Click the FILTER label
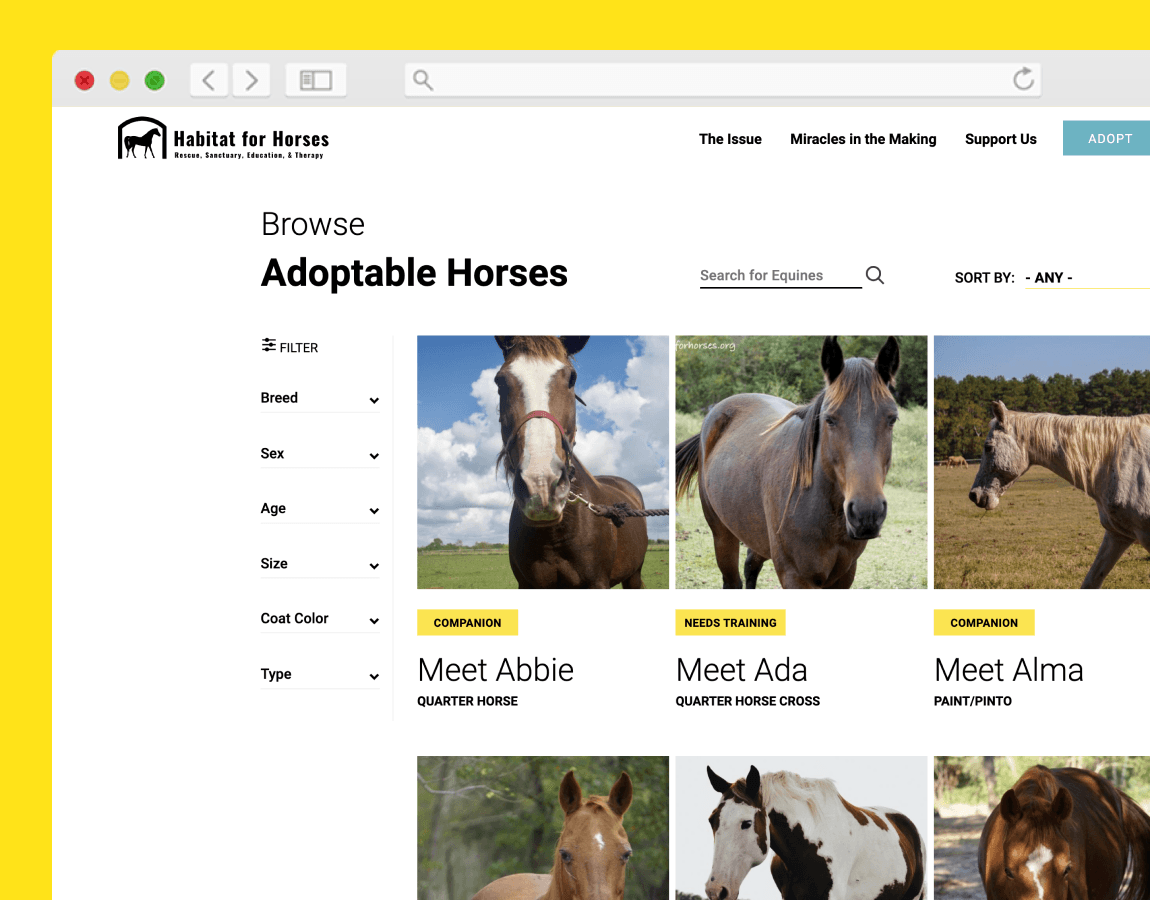 coord(299,348)
